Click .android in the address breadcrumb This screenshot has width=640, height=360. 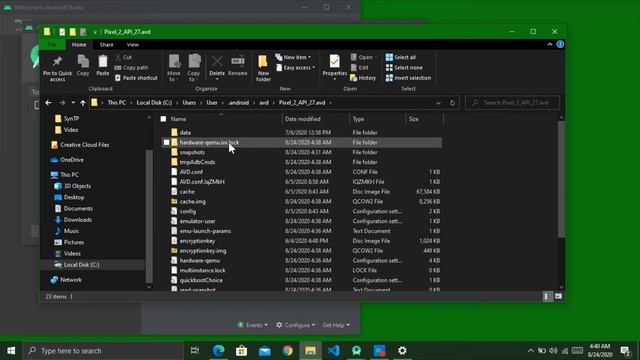click(238, 103)
